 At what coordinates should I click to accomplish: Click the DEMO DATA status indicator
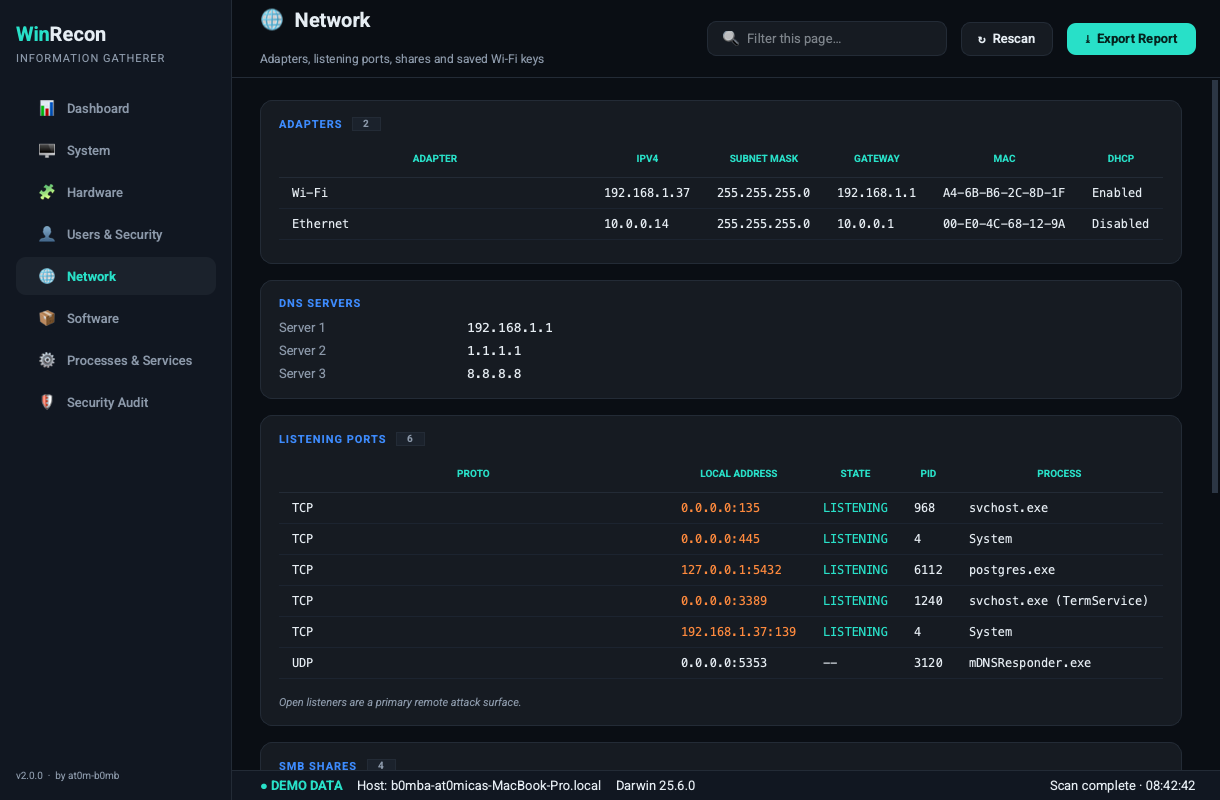[301, 786]
